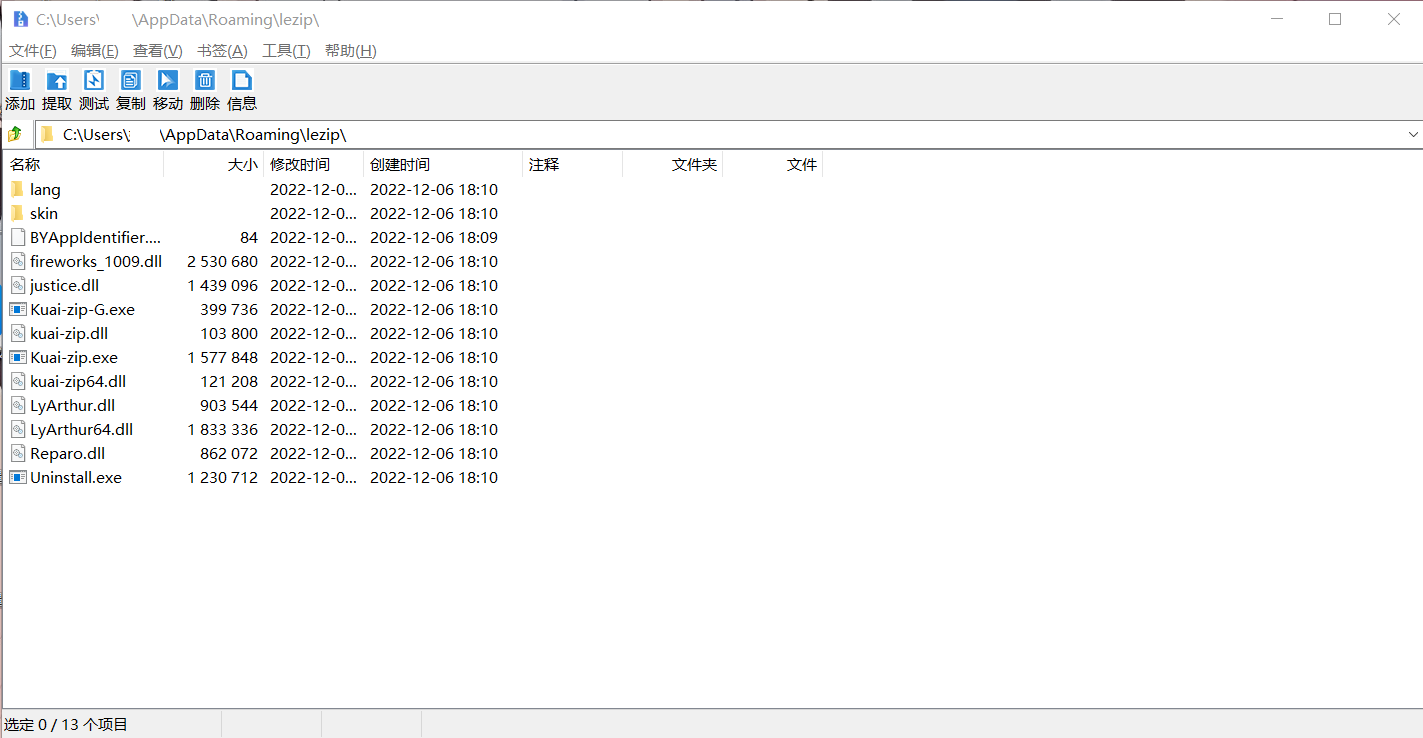Open the 工具(T) menu
This screenshot has width=1423, height=738.
click(286, 51)
